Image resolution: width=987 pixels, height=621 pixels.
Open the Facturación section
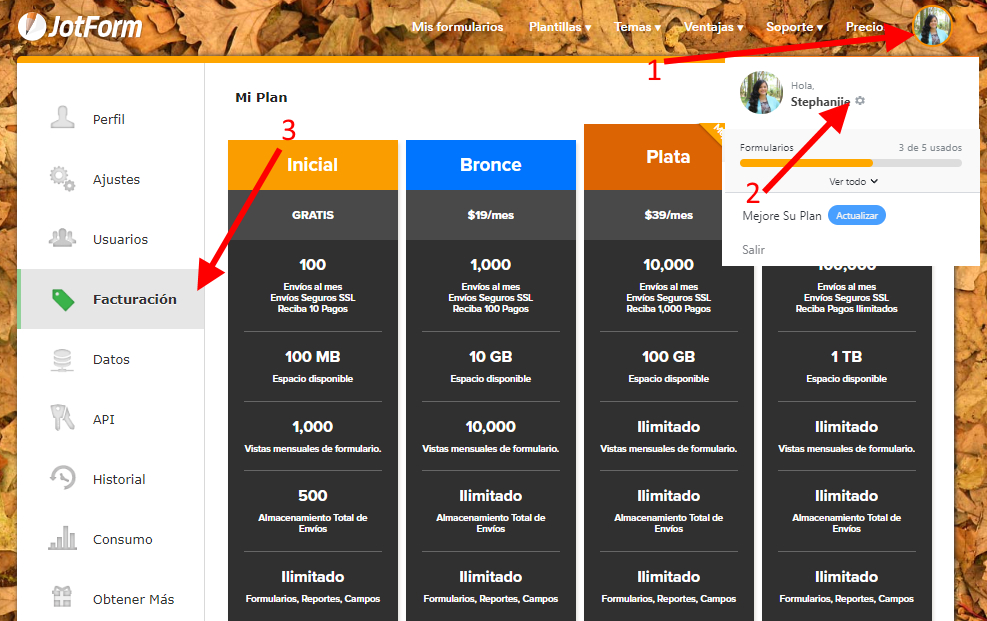point(111,299)
